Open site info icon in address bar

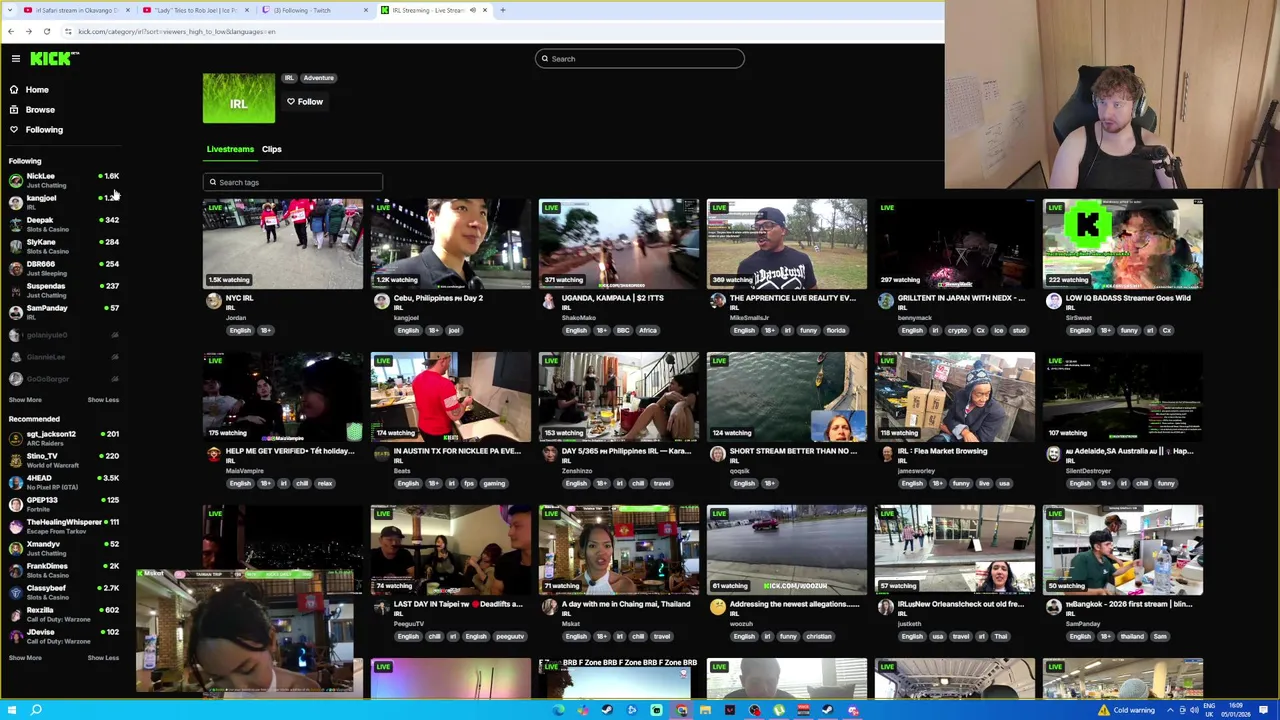(68, 32)
